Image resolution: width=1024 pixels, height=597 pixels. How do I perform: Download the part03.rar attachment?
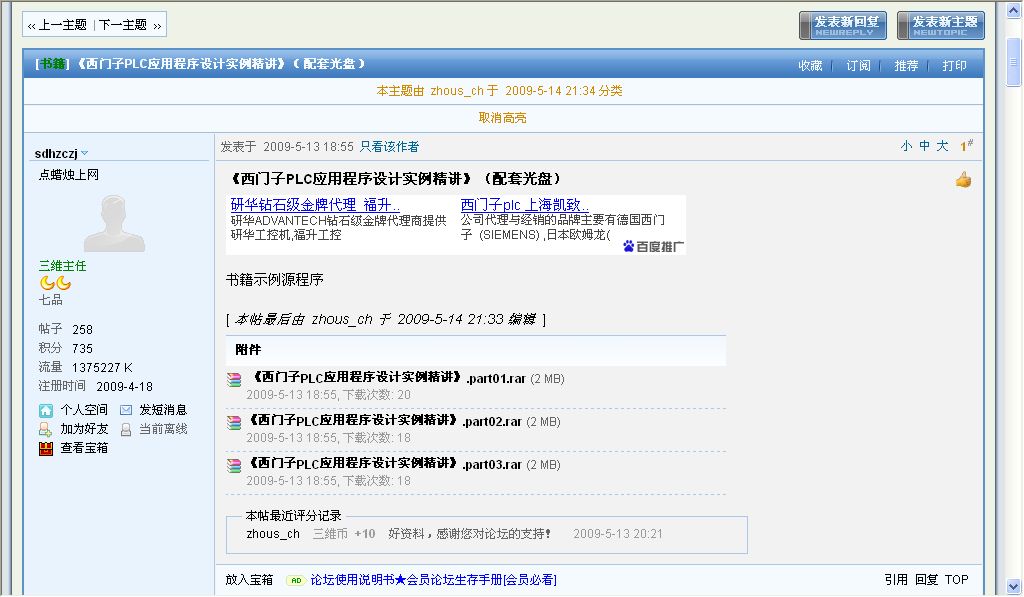point(385,464)
